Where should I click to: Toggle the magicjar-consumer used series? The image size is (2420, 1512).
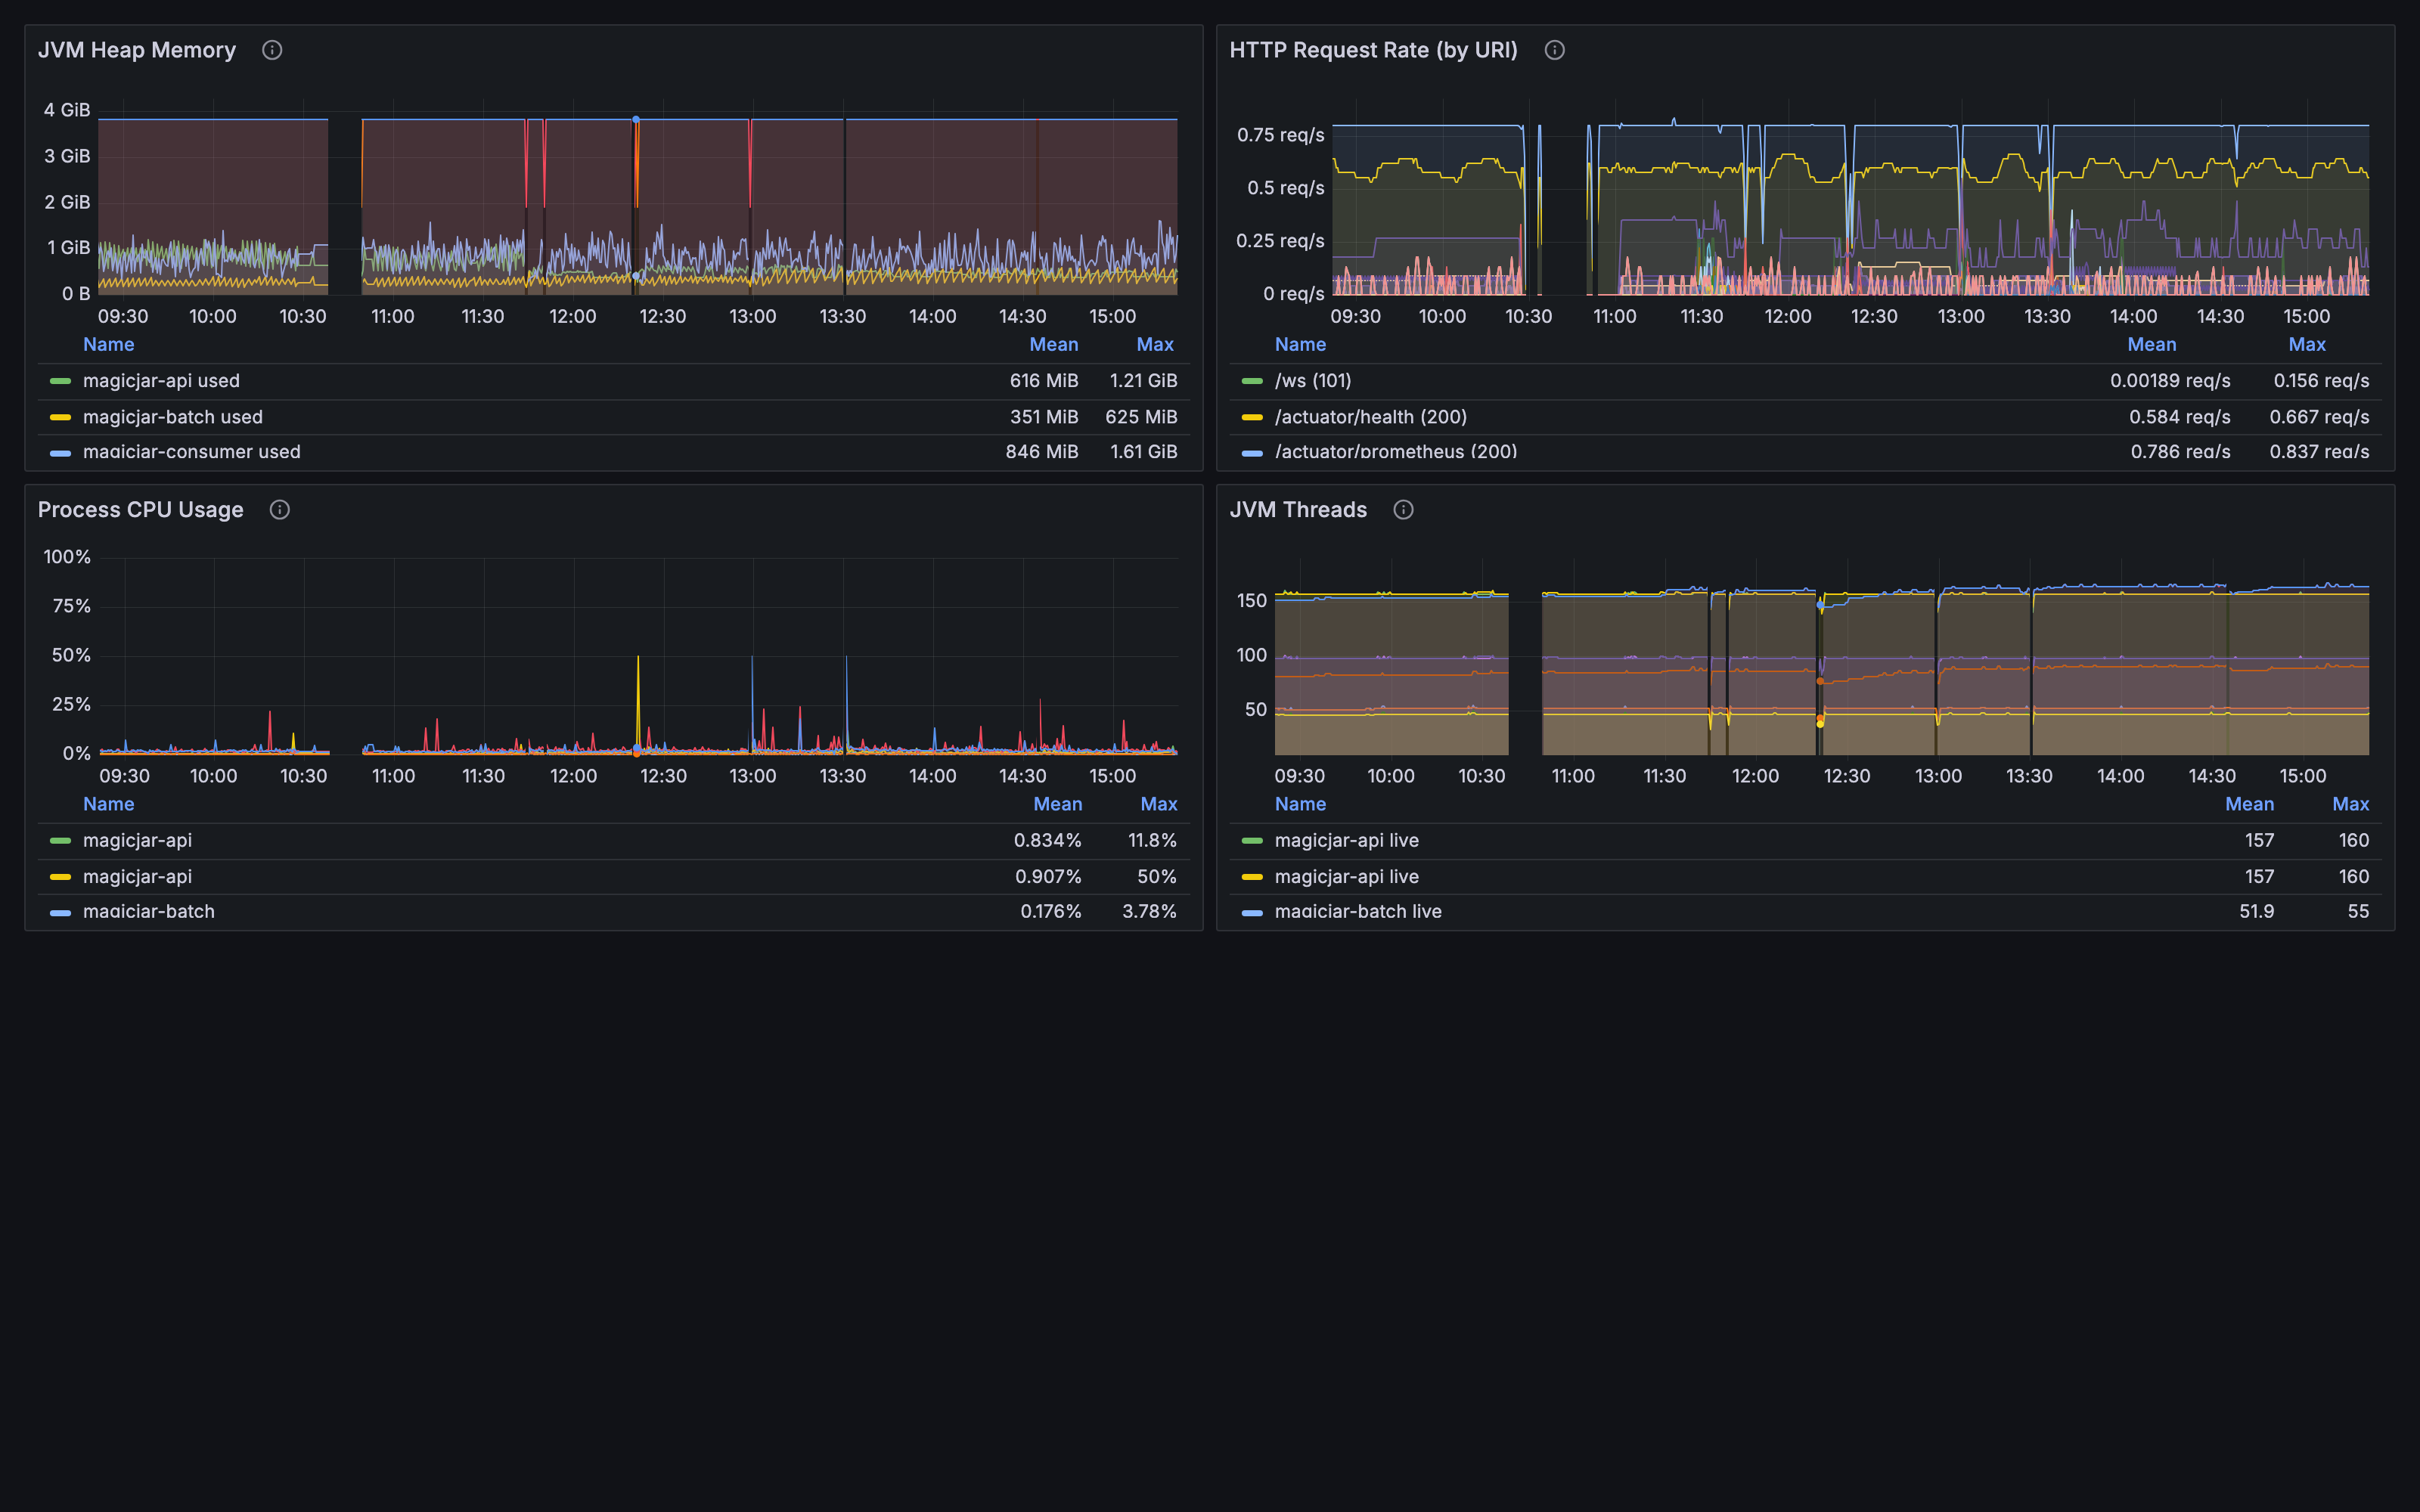coord(192,452)
